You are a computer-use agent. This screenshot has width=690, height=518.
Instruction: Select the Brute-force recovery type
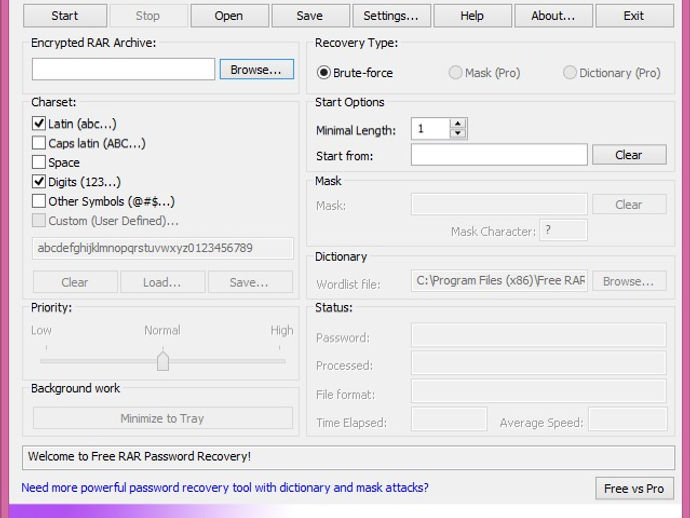355,73
